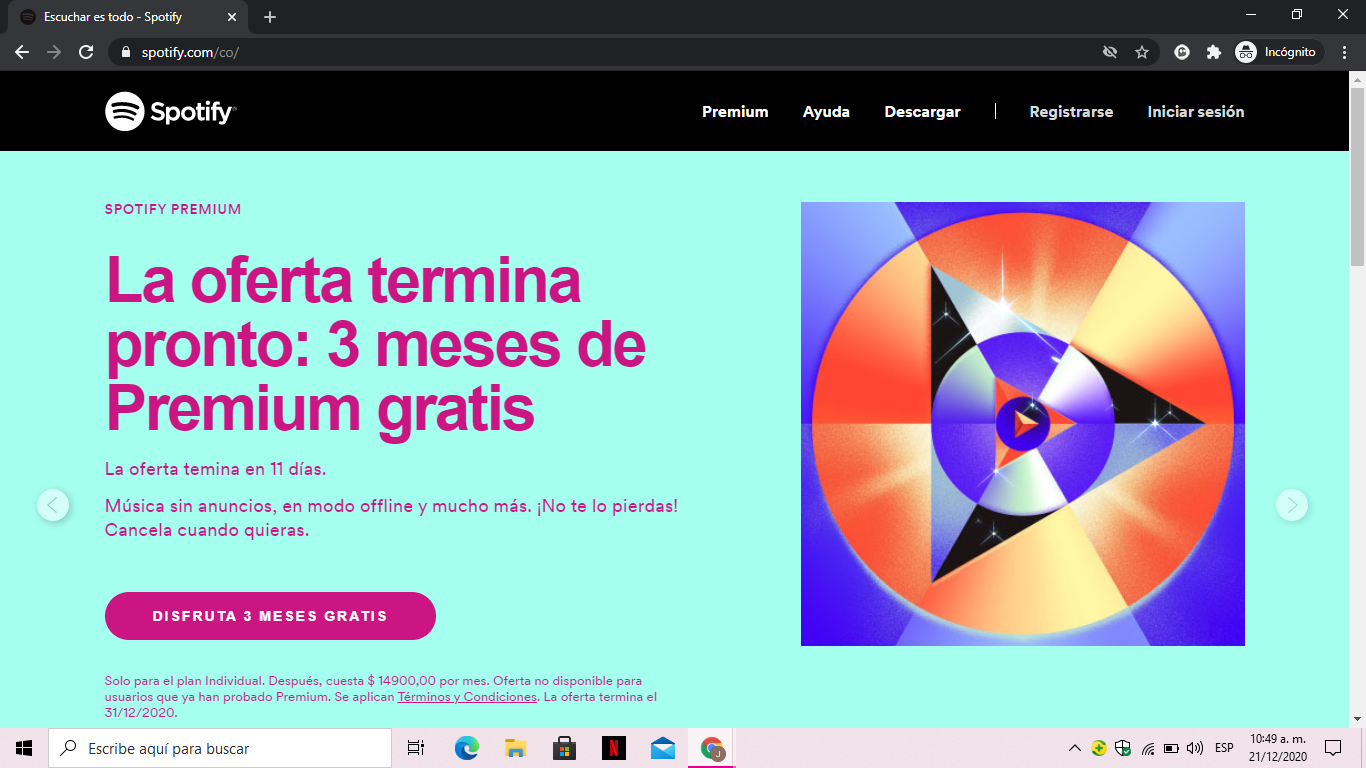Open the Premium menu item

coord(735,112)
